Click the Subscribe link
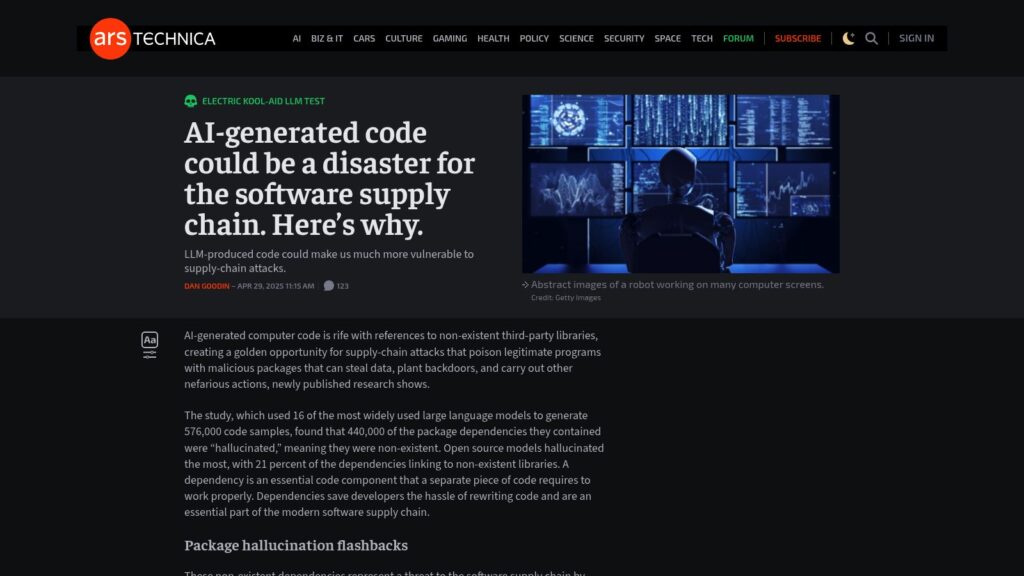Viewport: 1024px width, 576px height. coord(797,39)
